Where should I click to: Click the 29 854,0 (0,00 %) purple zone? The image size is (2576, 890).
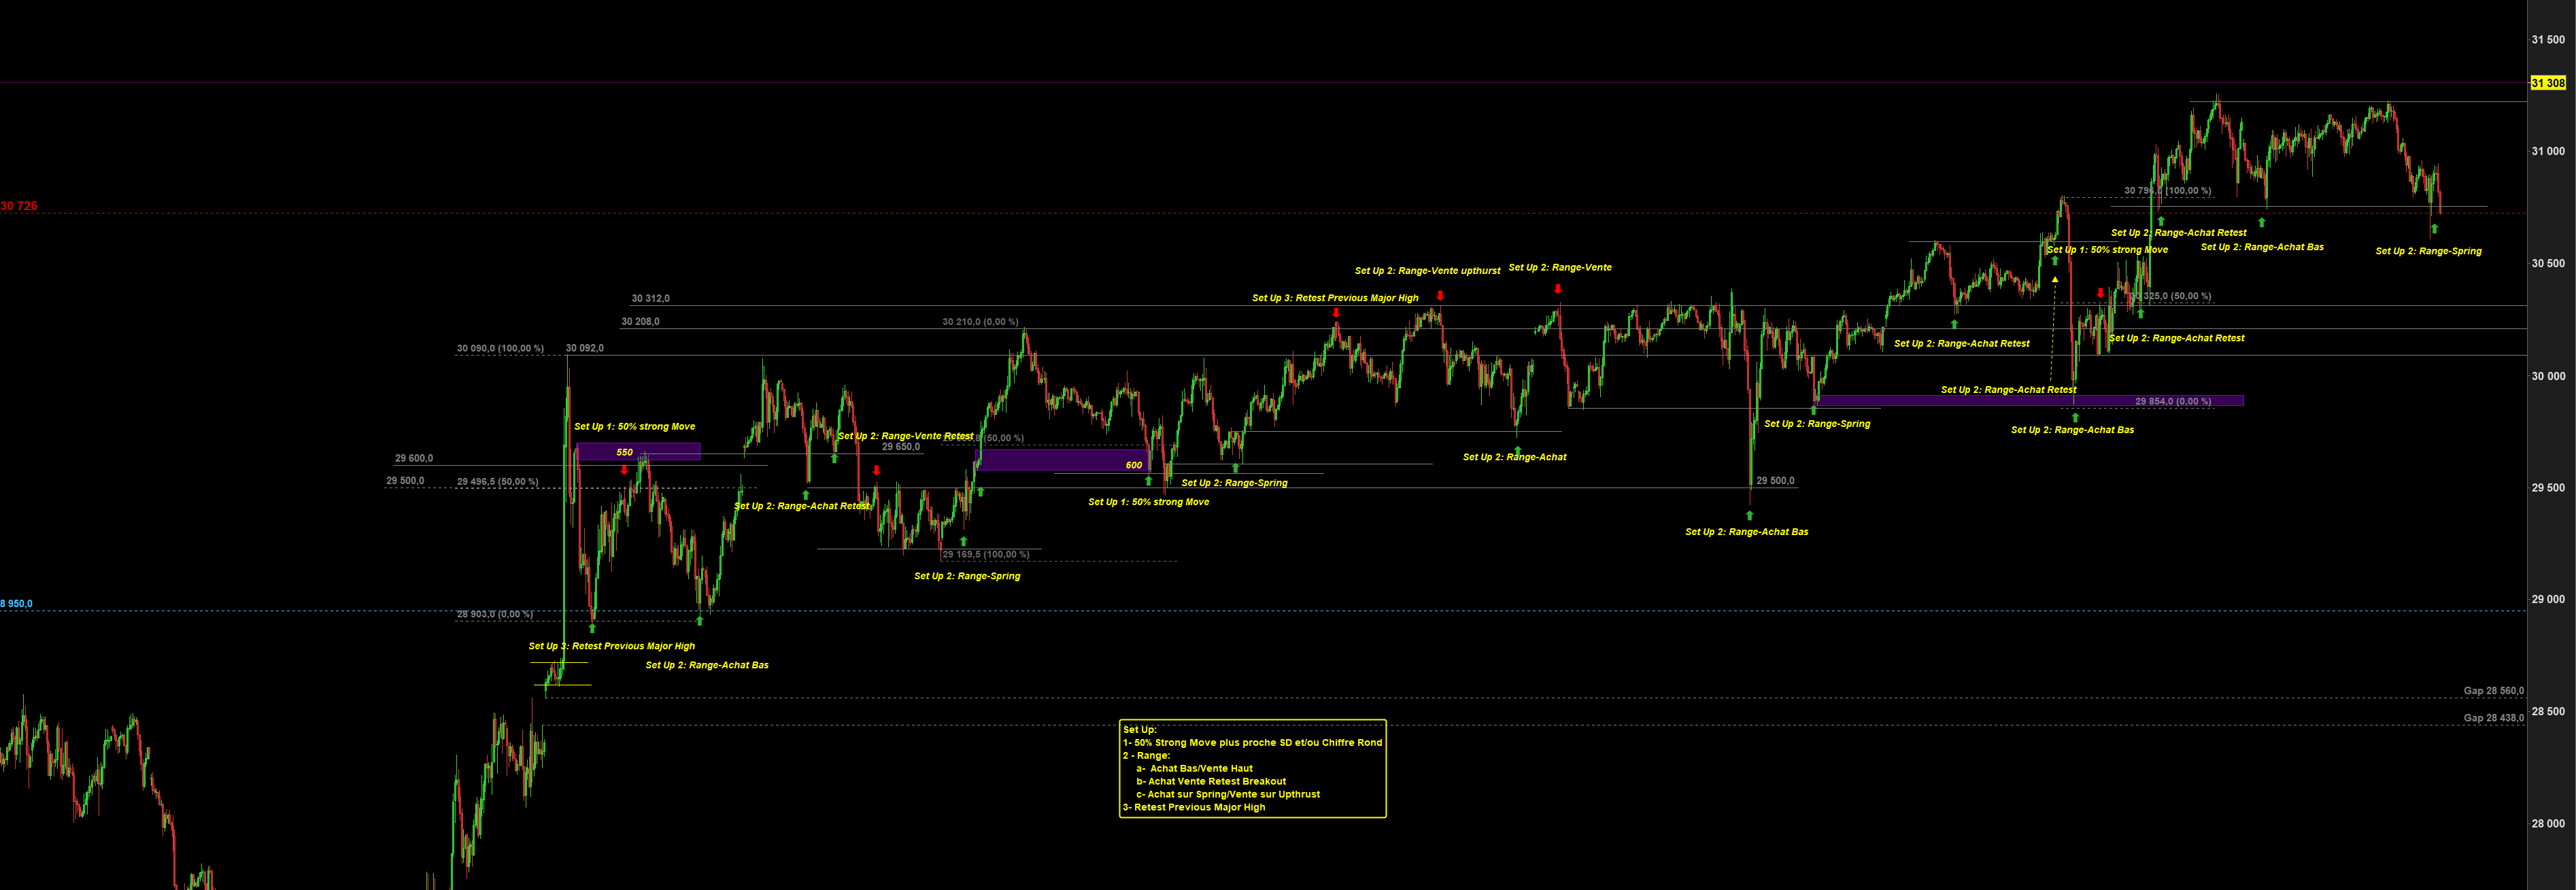[2030, 401]
